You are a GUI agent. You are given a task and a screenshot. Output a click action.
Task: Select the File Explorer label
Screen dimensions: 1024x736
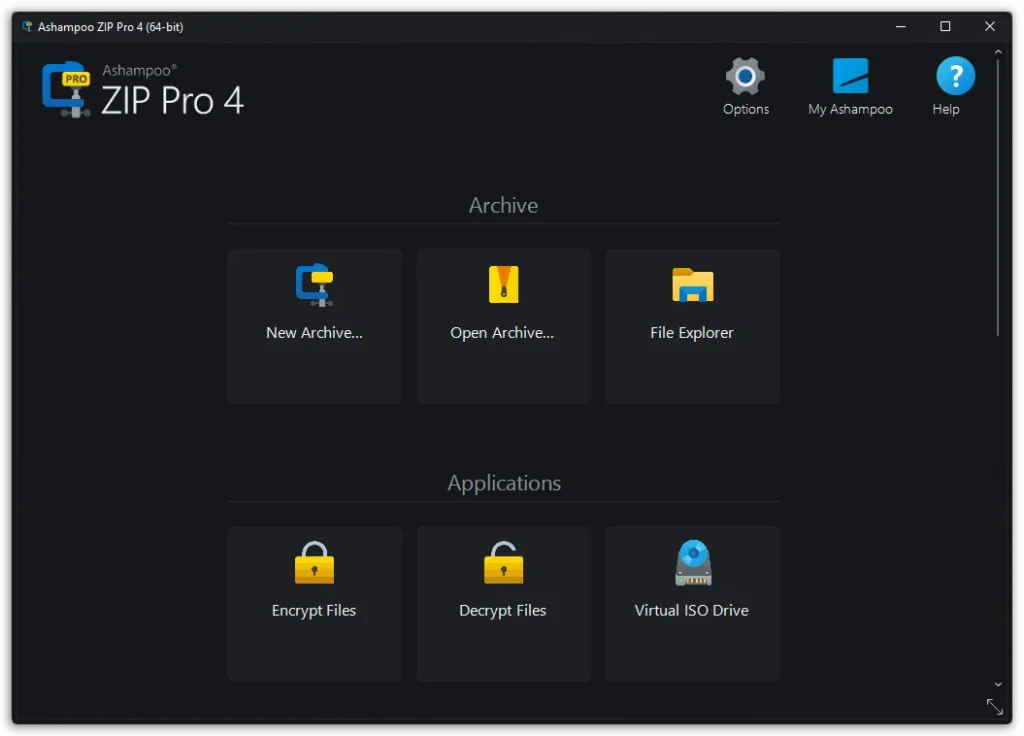coord(692,333)
